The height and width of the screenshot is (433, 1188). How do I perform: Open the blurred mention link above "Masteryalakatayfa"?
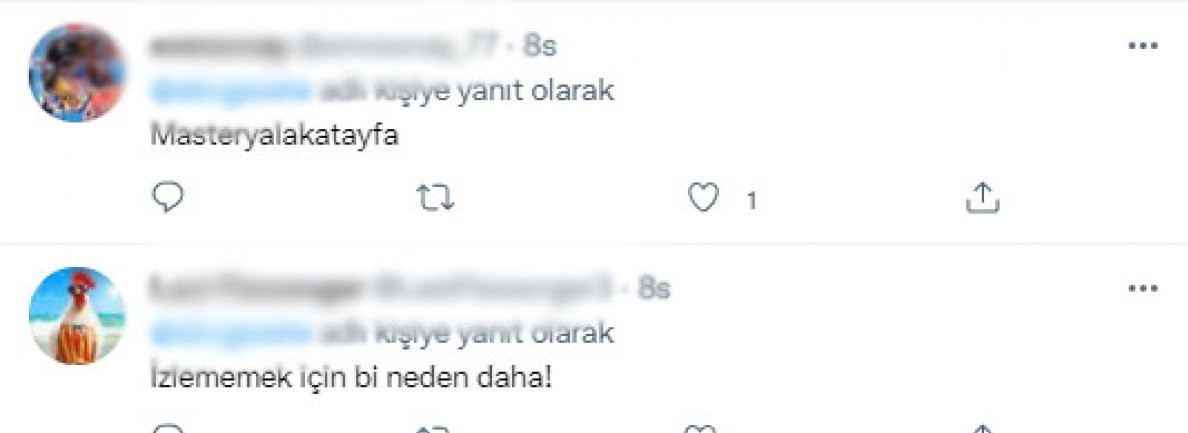point(231,92)
